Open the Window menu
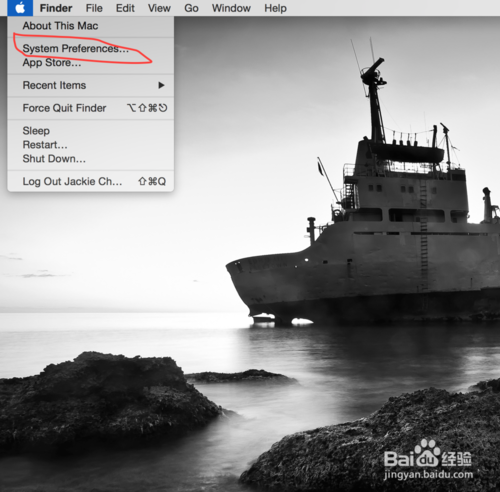This screenshot has width=500, height=492. pos(231,8)
